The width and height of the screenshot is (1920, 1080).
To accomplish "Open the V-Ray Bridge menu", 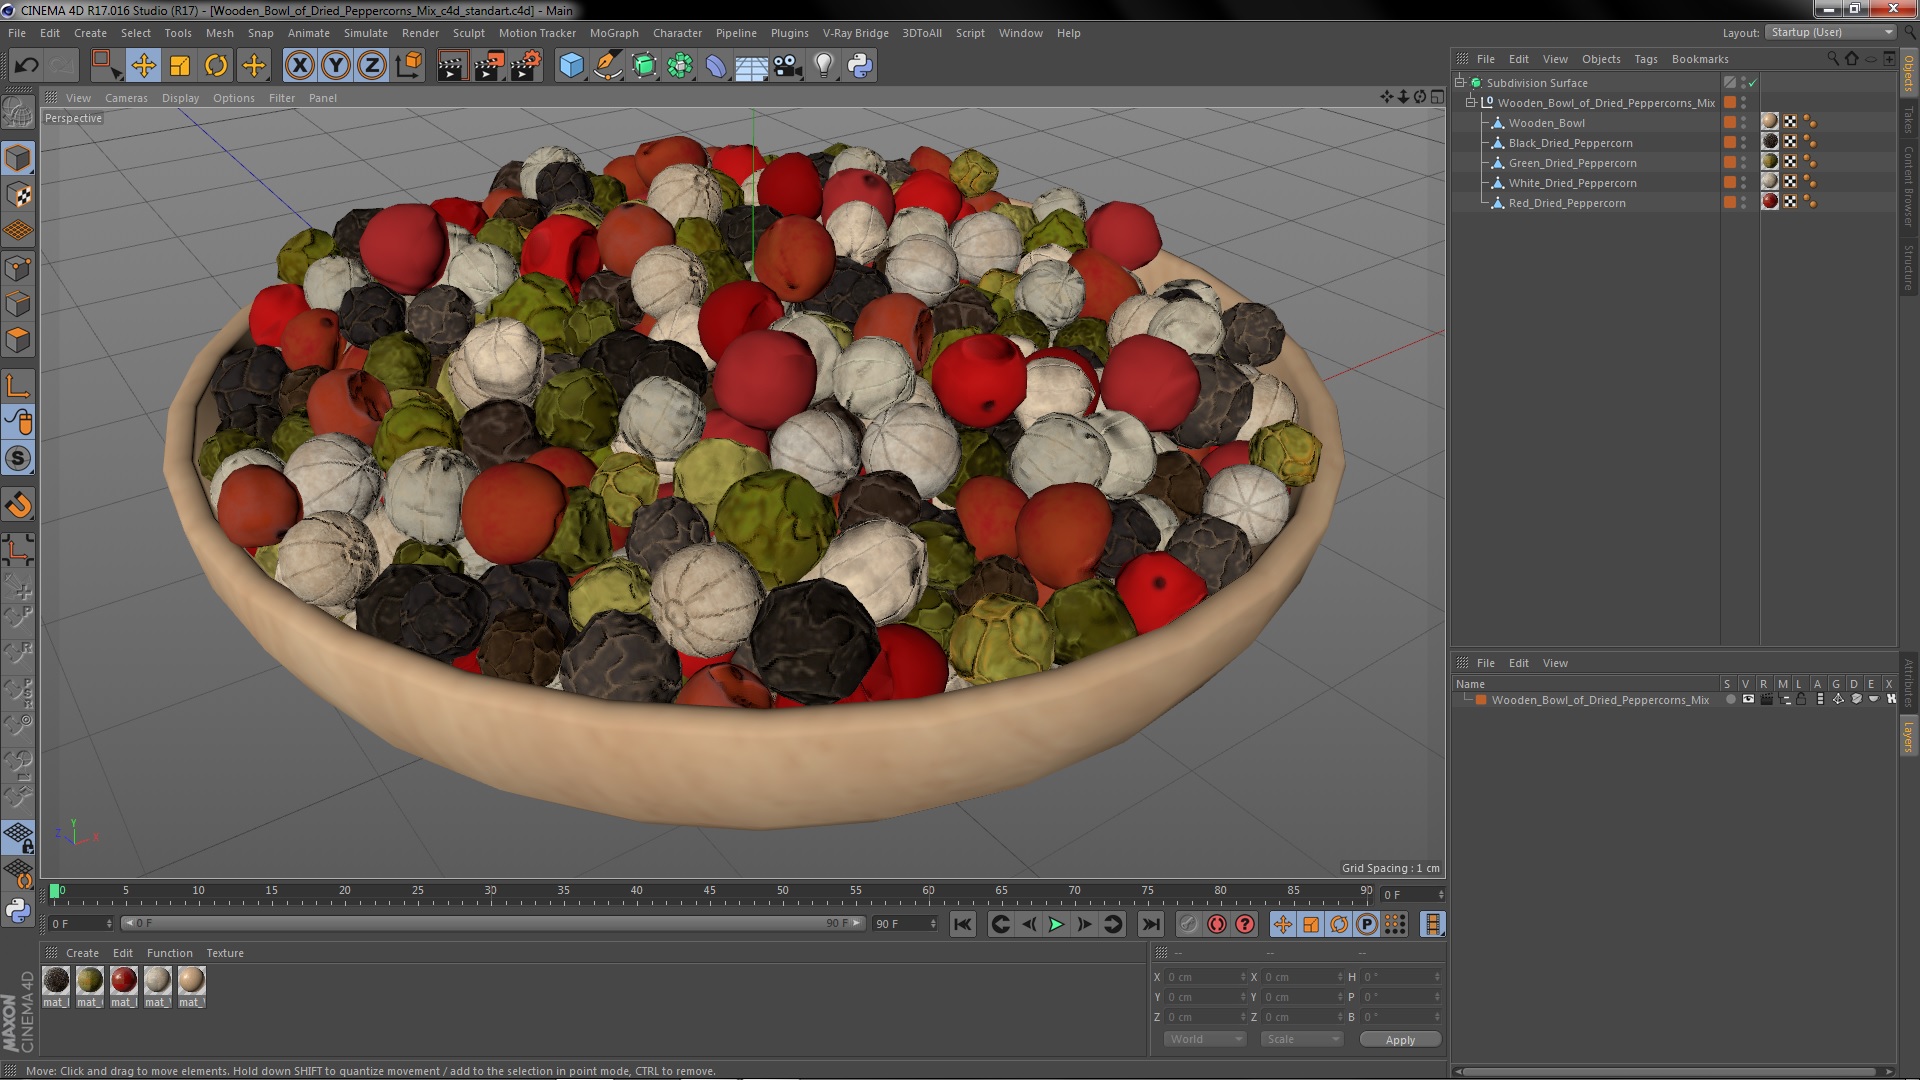I will tap(855, 33).
